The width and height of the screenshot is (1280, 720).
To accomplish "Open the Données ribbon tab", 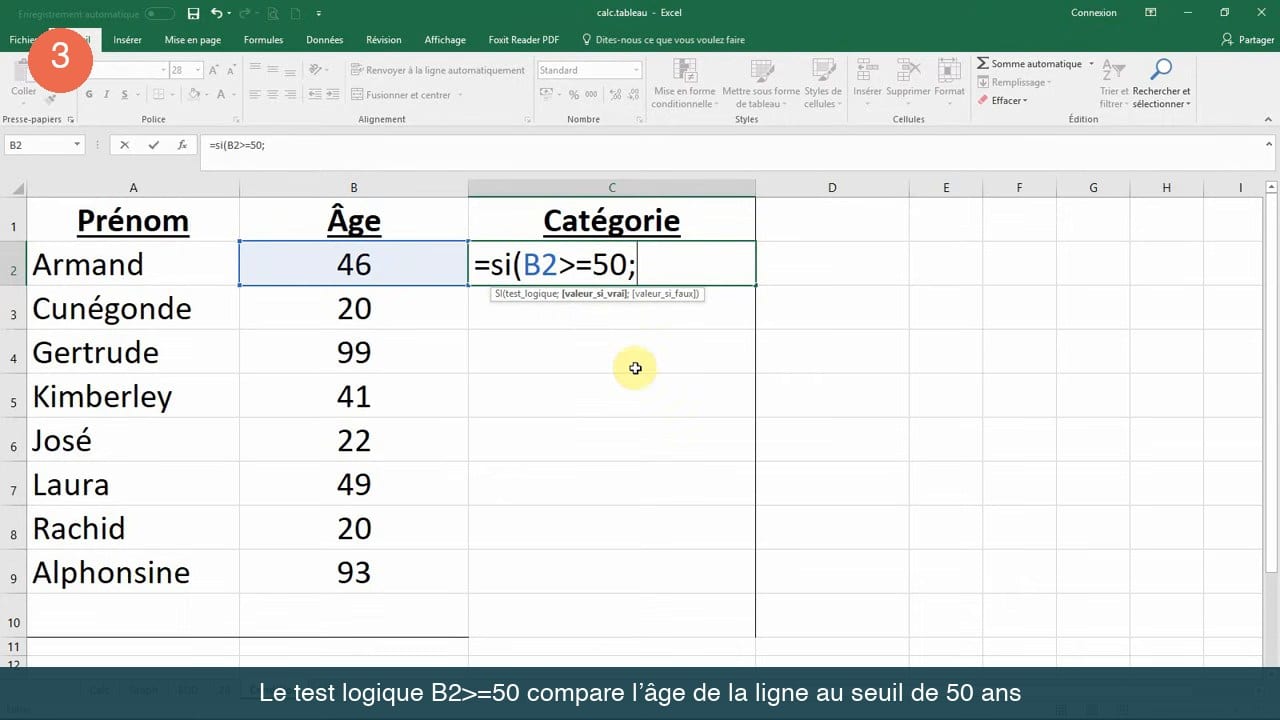I will pos(325,40).
